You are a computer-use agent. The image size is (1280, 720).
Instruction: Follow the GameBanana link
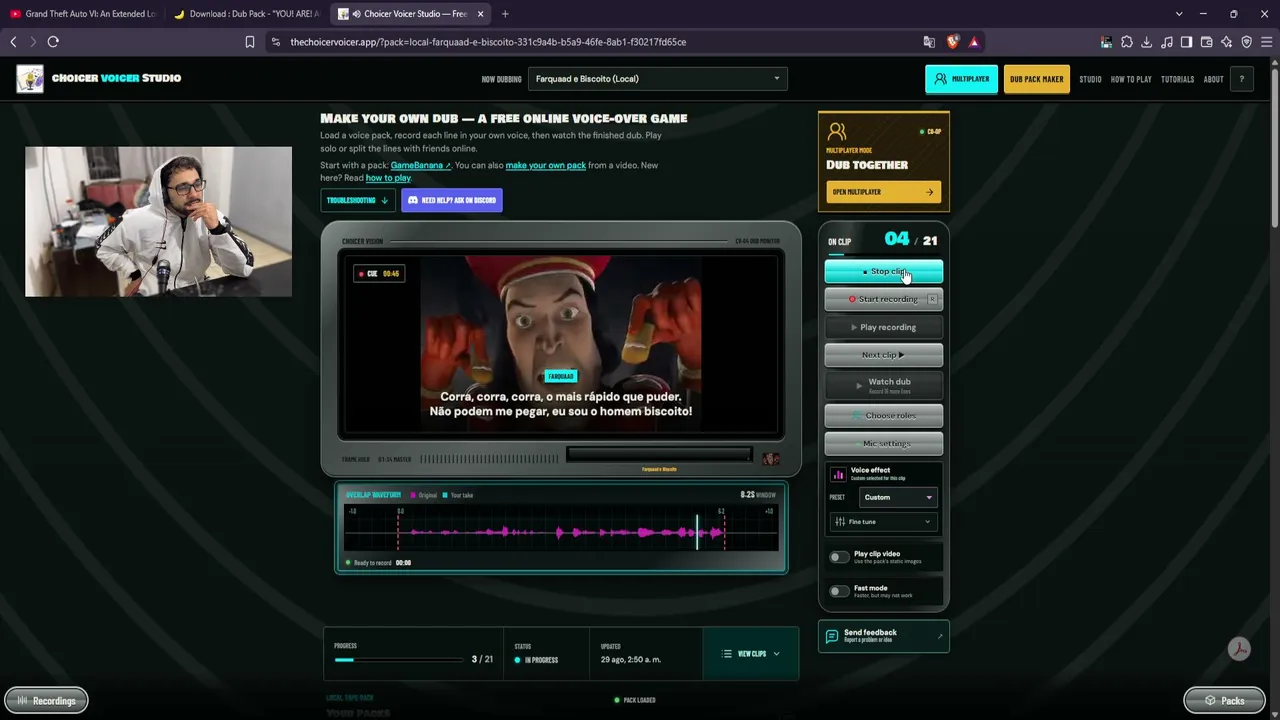point(420,165)
